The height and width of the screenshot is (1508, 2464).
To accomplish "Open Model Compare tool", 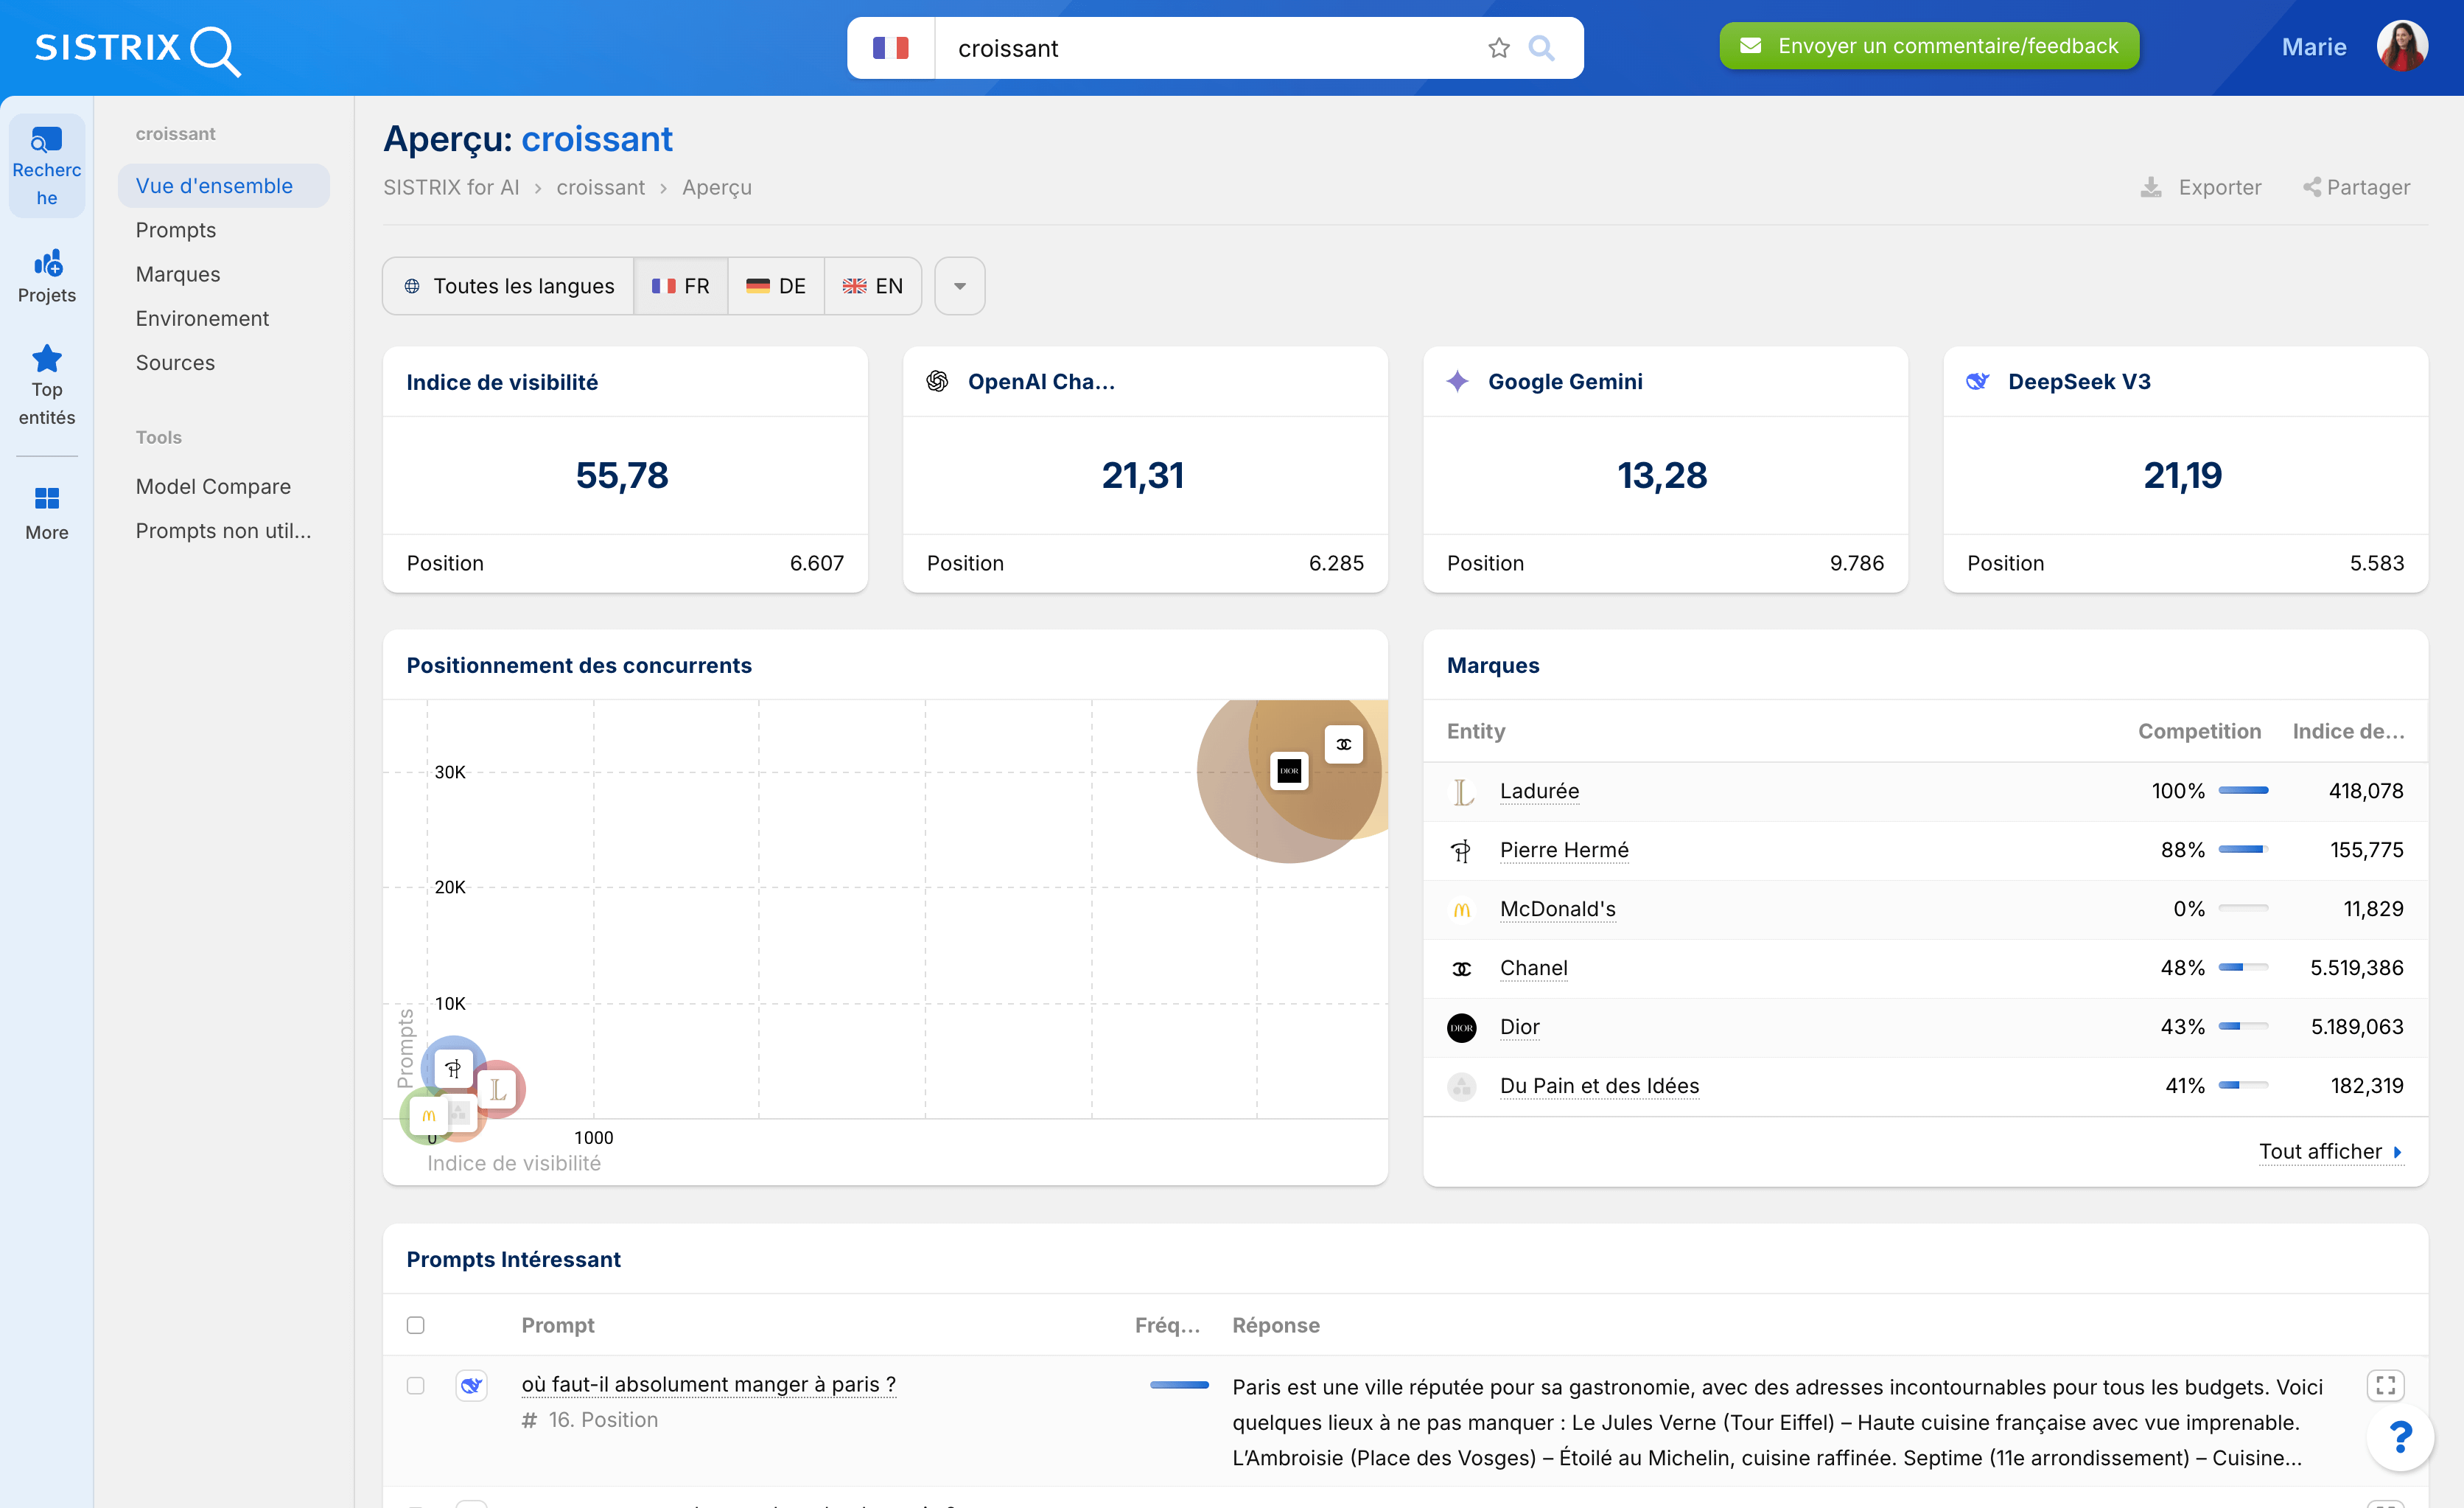I will click(x=213, y=486).
